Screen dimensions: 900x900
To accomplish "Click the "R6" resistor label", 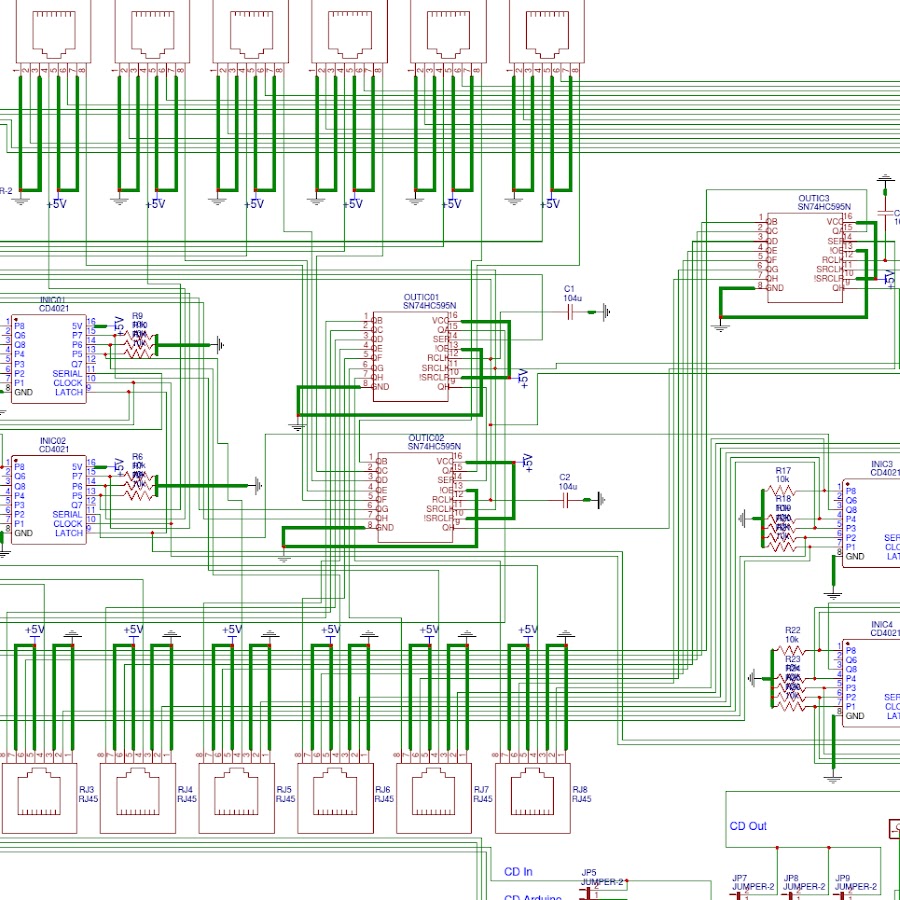I will coord(137,457).
